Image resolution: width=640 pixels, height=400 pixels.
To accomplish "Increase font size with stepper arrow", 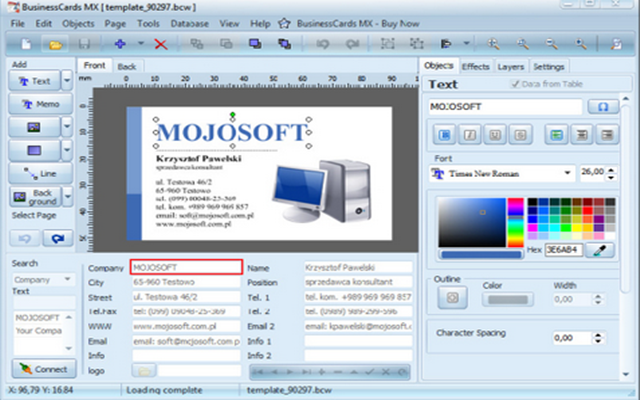I will (611, 170).
